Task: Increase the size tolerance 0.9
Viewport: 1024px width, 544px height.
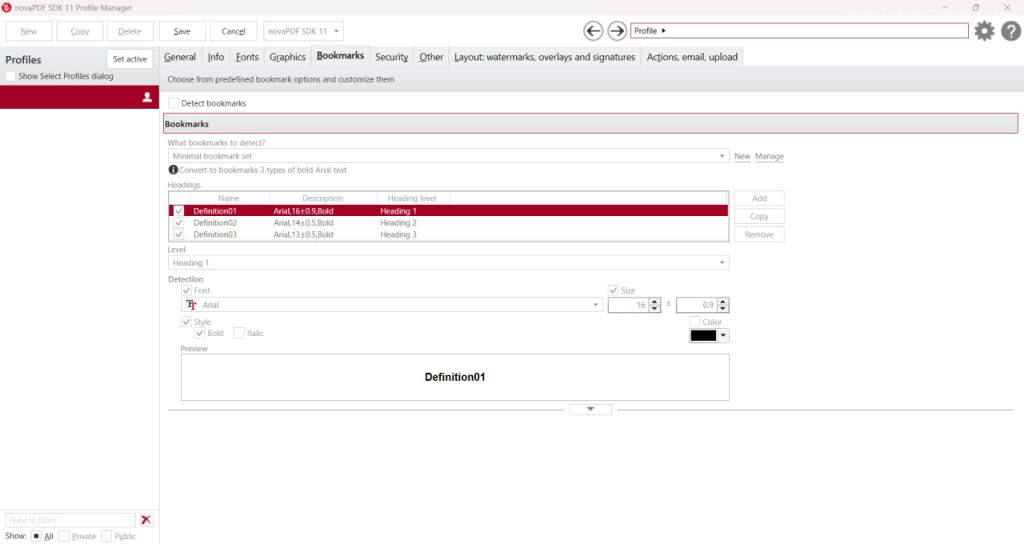Action: [x=722, y=302]
